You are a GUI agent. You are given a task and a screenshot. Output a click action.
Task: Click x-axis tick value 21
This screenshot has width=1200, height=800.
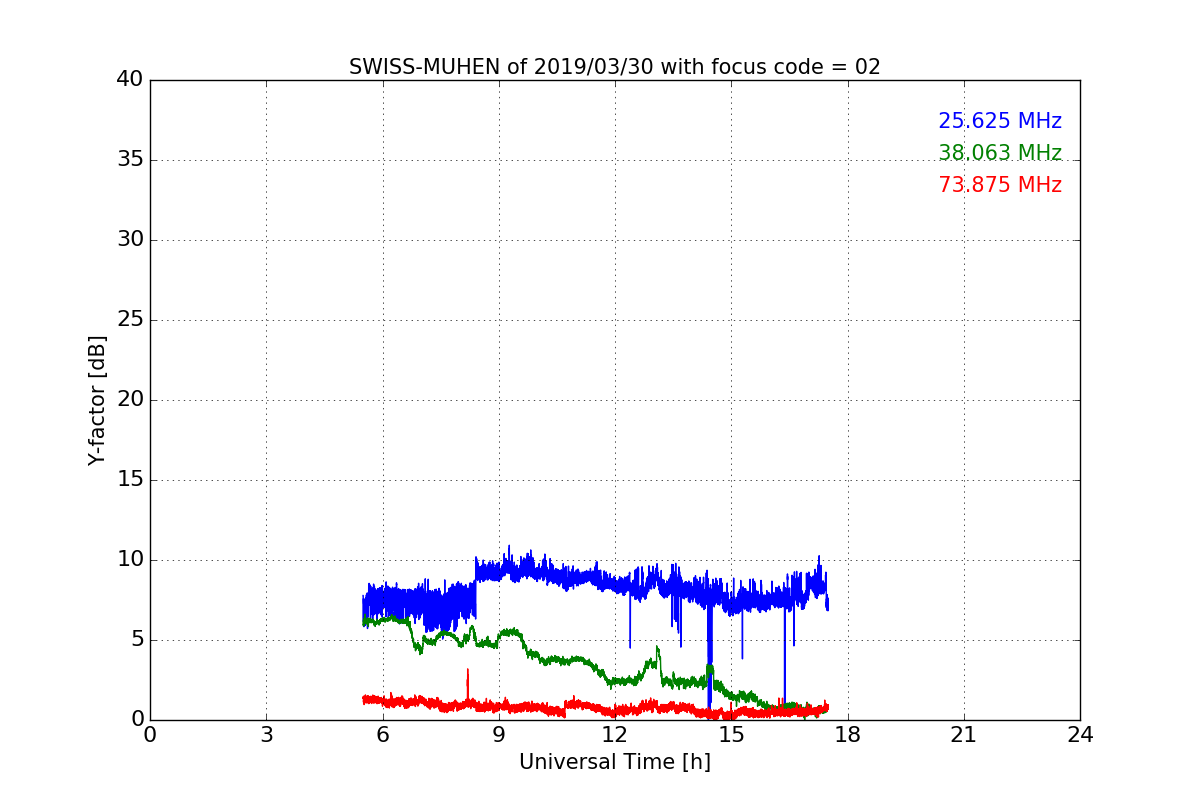point(964,735)
